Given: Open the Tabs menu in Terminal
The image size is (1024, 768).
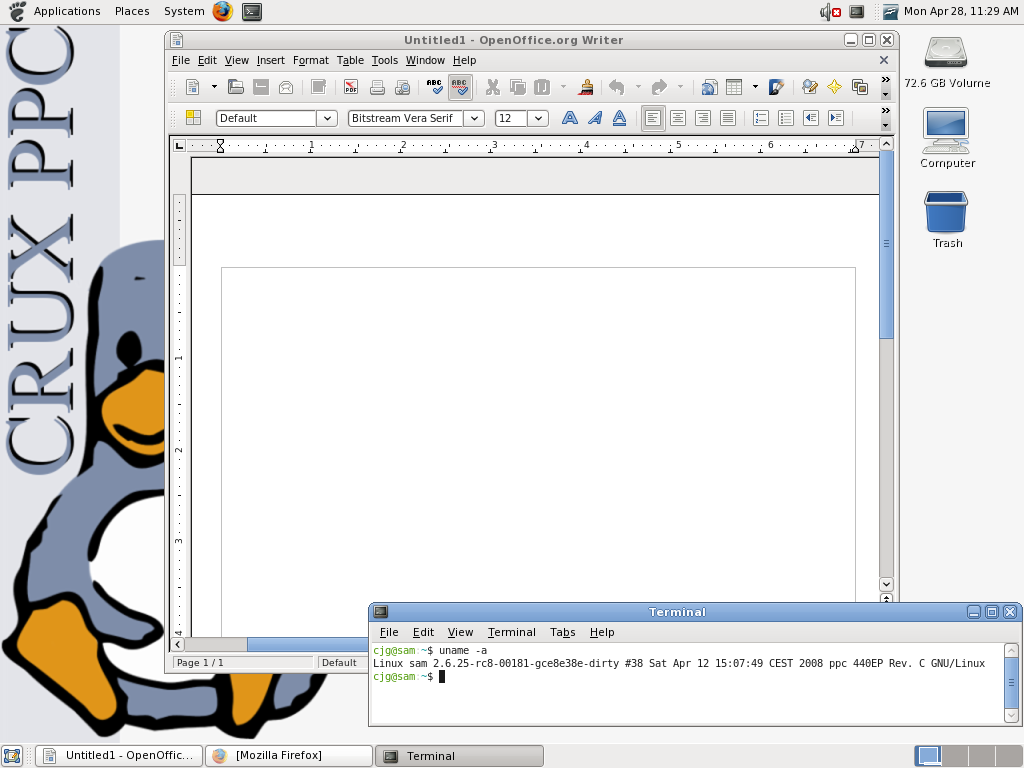Looking at the screenshot, I should (562, 632).
